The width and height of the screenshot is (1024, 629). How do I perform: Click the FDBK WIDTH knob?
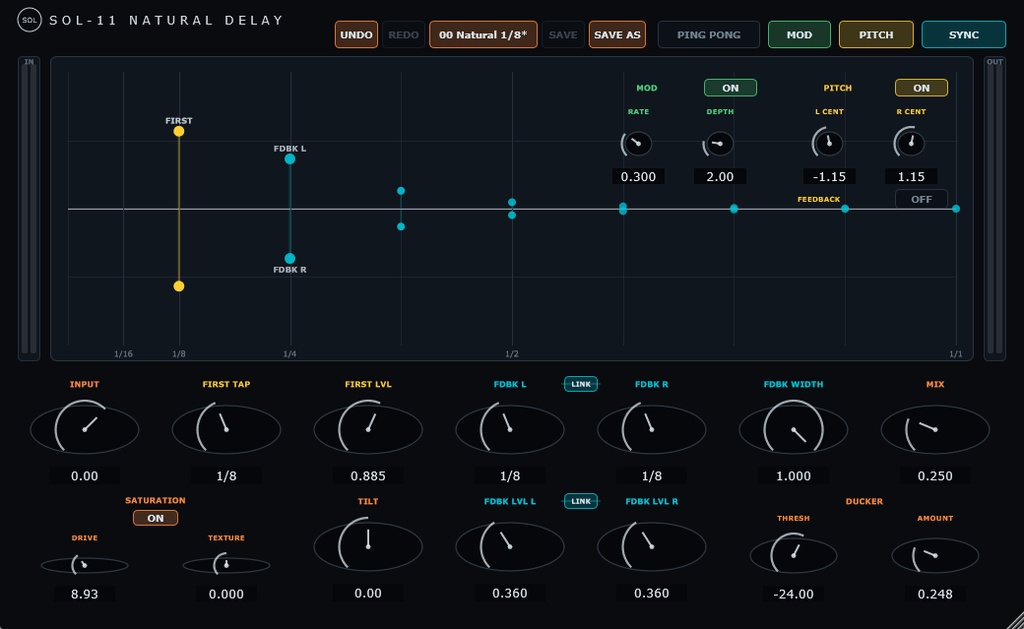pos(793,428)
